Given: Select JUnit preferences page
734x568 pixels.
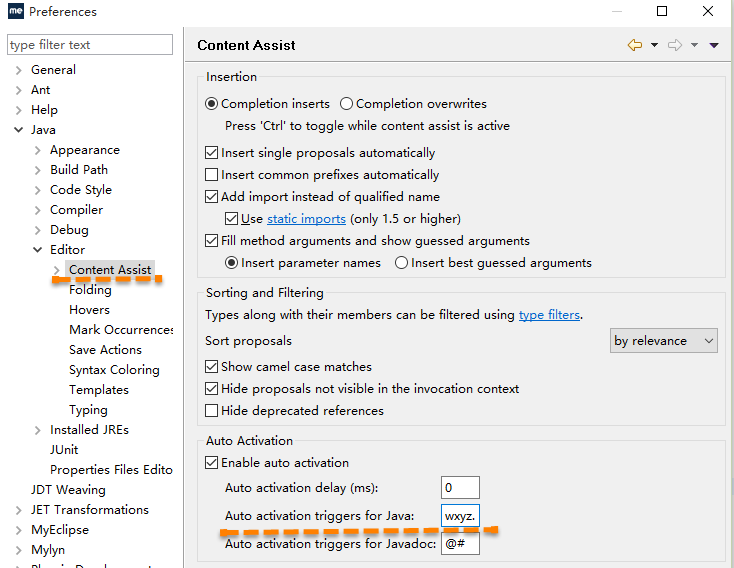Looking at the screenshot, I should pos(64,450).
